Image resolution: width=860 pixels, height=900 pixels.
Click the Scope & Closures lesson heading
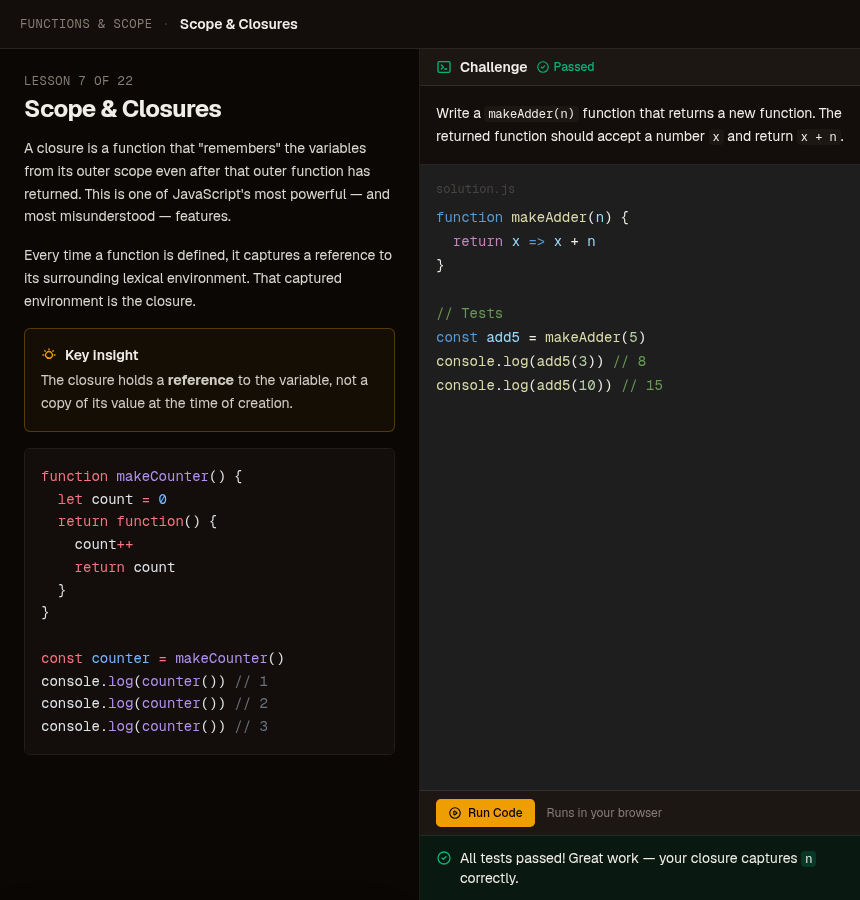pos(123,109)
